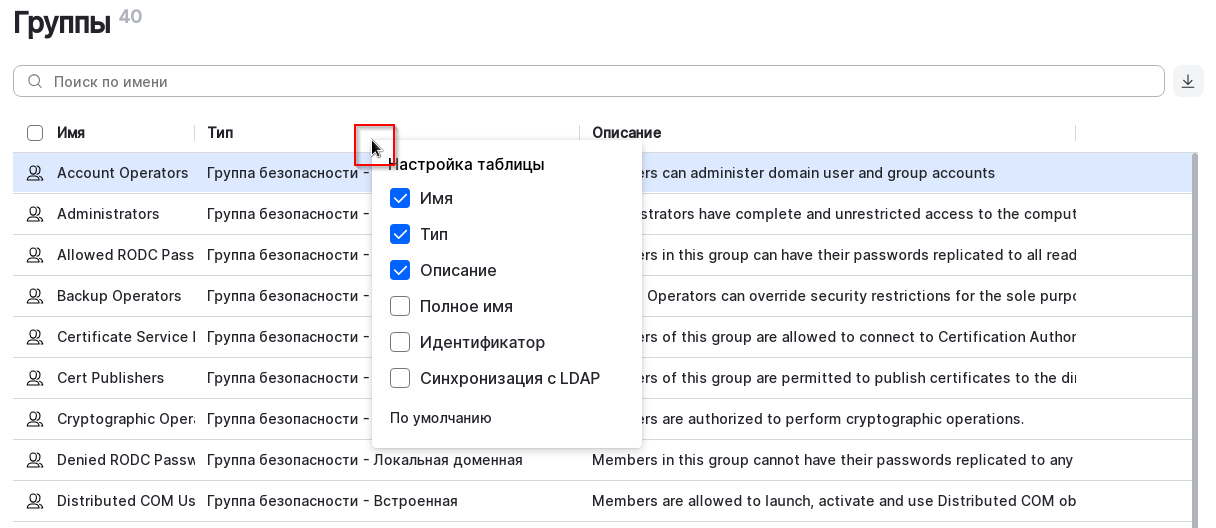Screen dimensions: 1216x528
Task: Sort by the Имя column header
Action: (71, 133)
